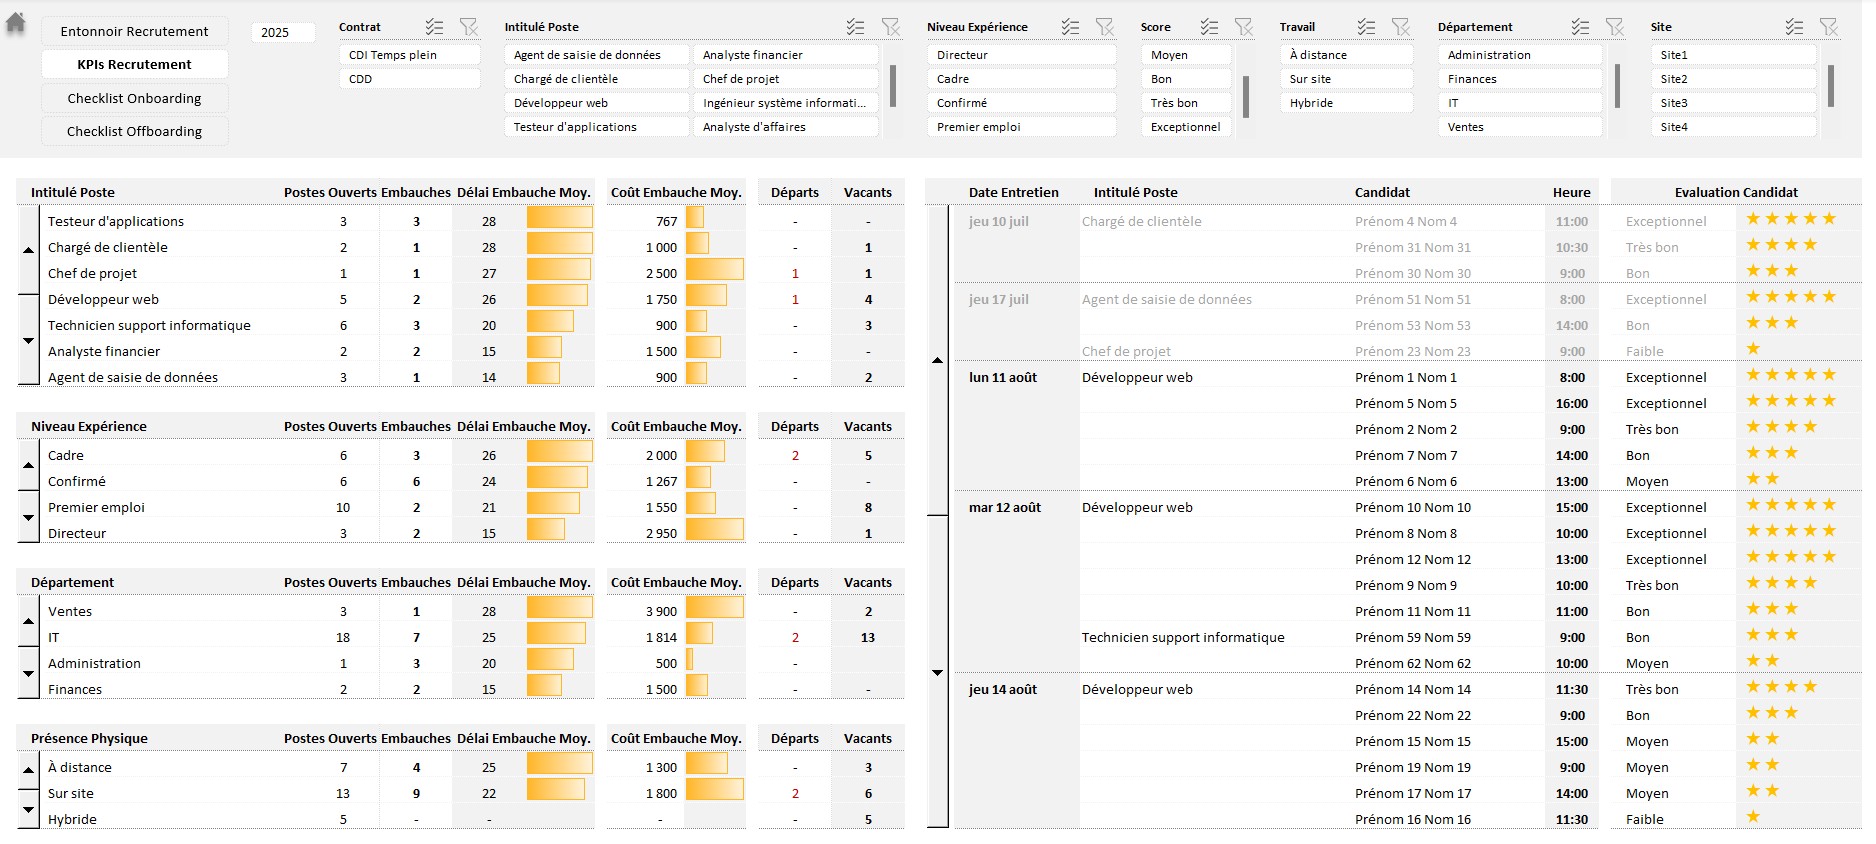Go to Checklist Offboarding
This screenshot has width=1876, height=844.
tap(134, 131)
